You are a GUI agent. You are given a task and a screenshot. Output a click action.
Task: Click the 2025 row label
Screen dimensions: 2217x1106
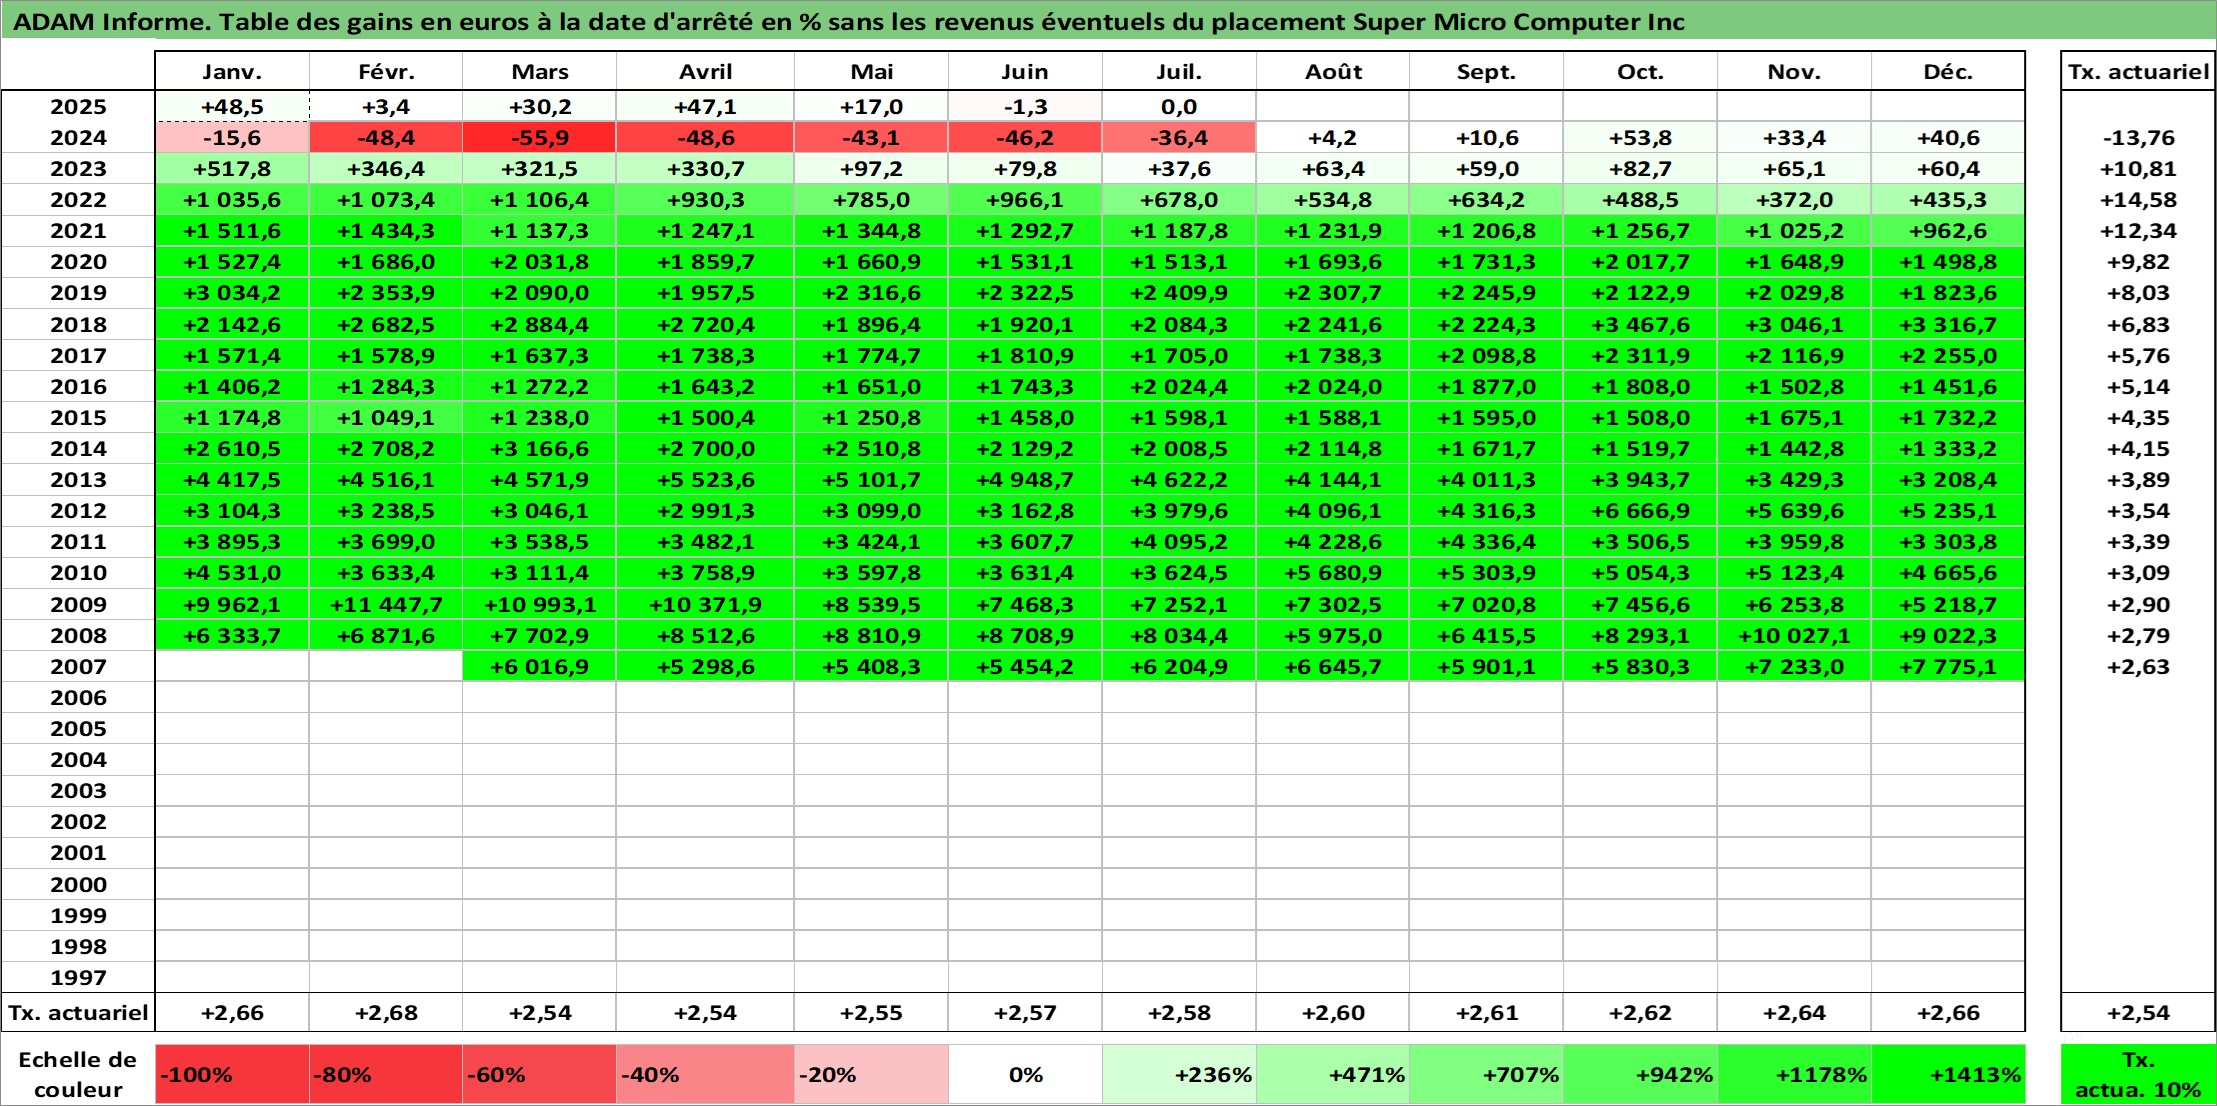(78, 107)
